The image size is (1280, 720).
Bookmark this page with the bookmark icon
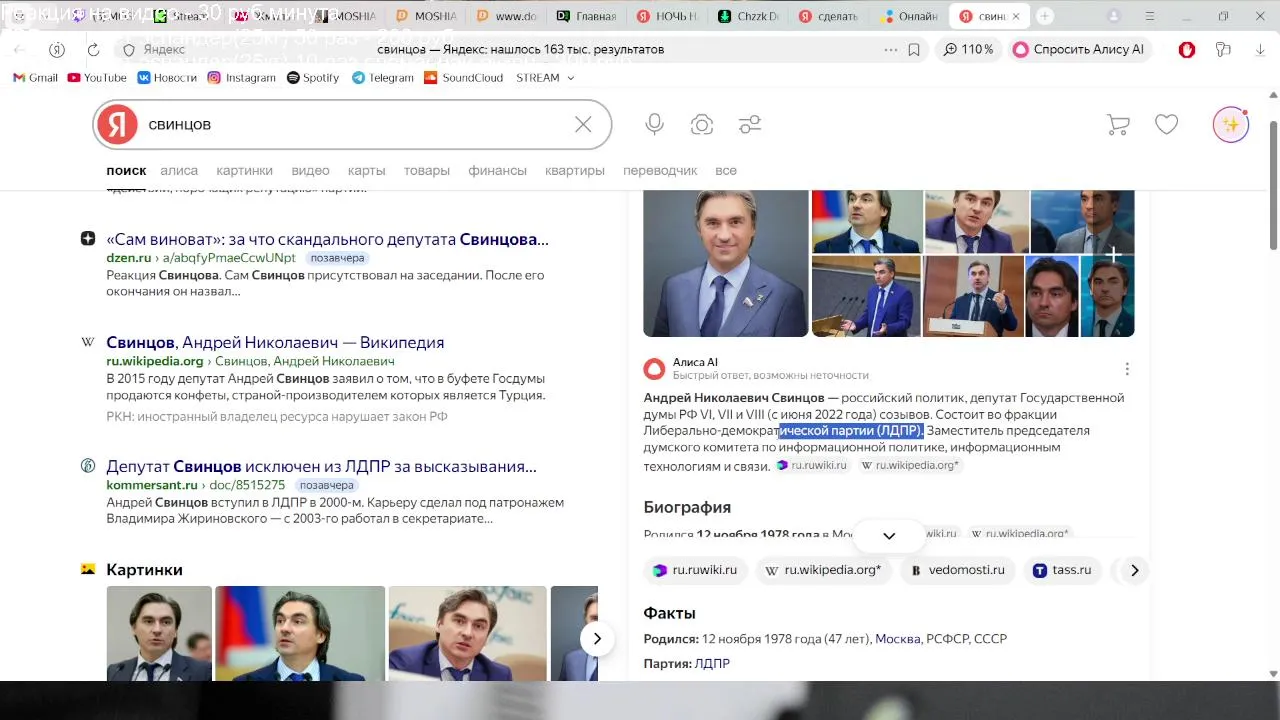[x=914, y=49]
